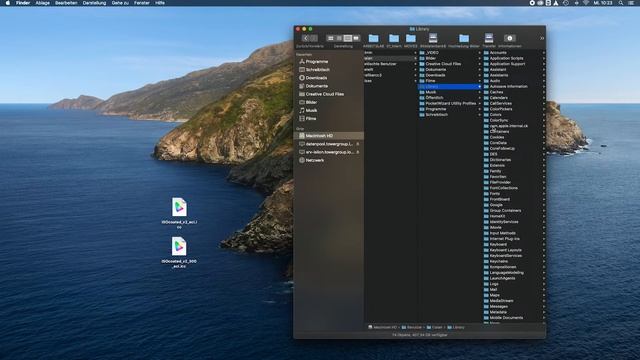
Task: Select the Autosave Information folder
Action: click(x=514, y=87)
